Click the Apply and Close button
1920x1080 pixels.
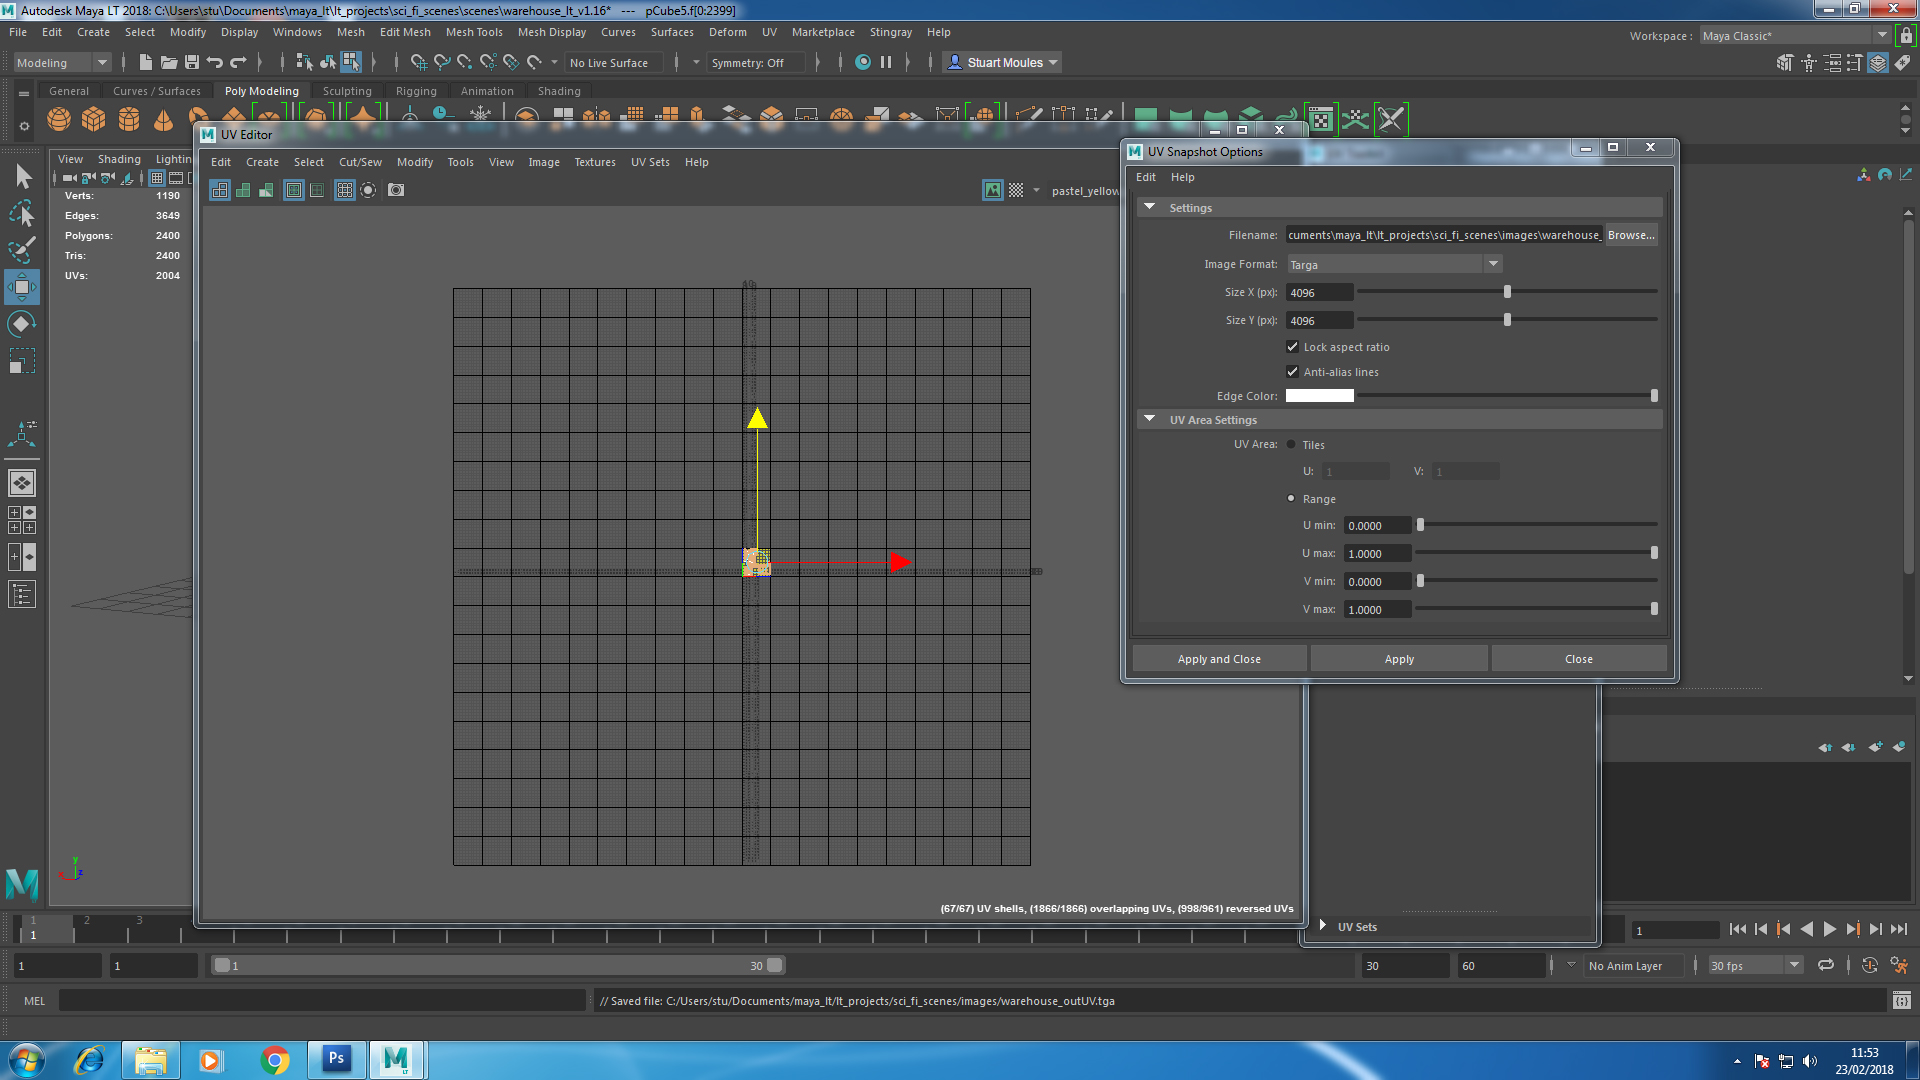1219,659
